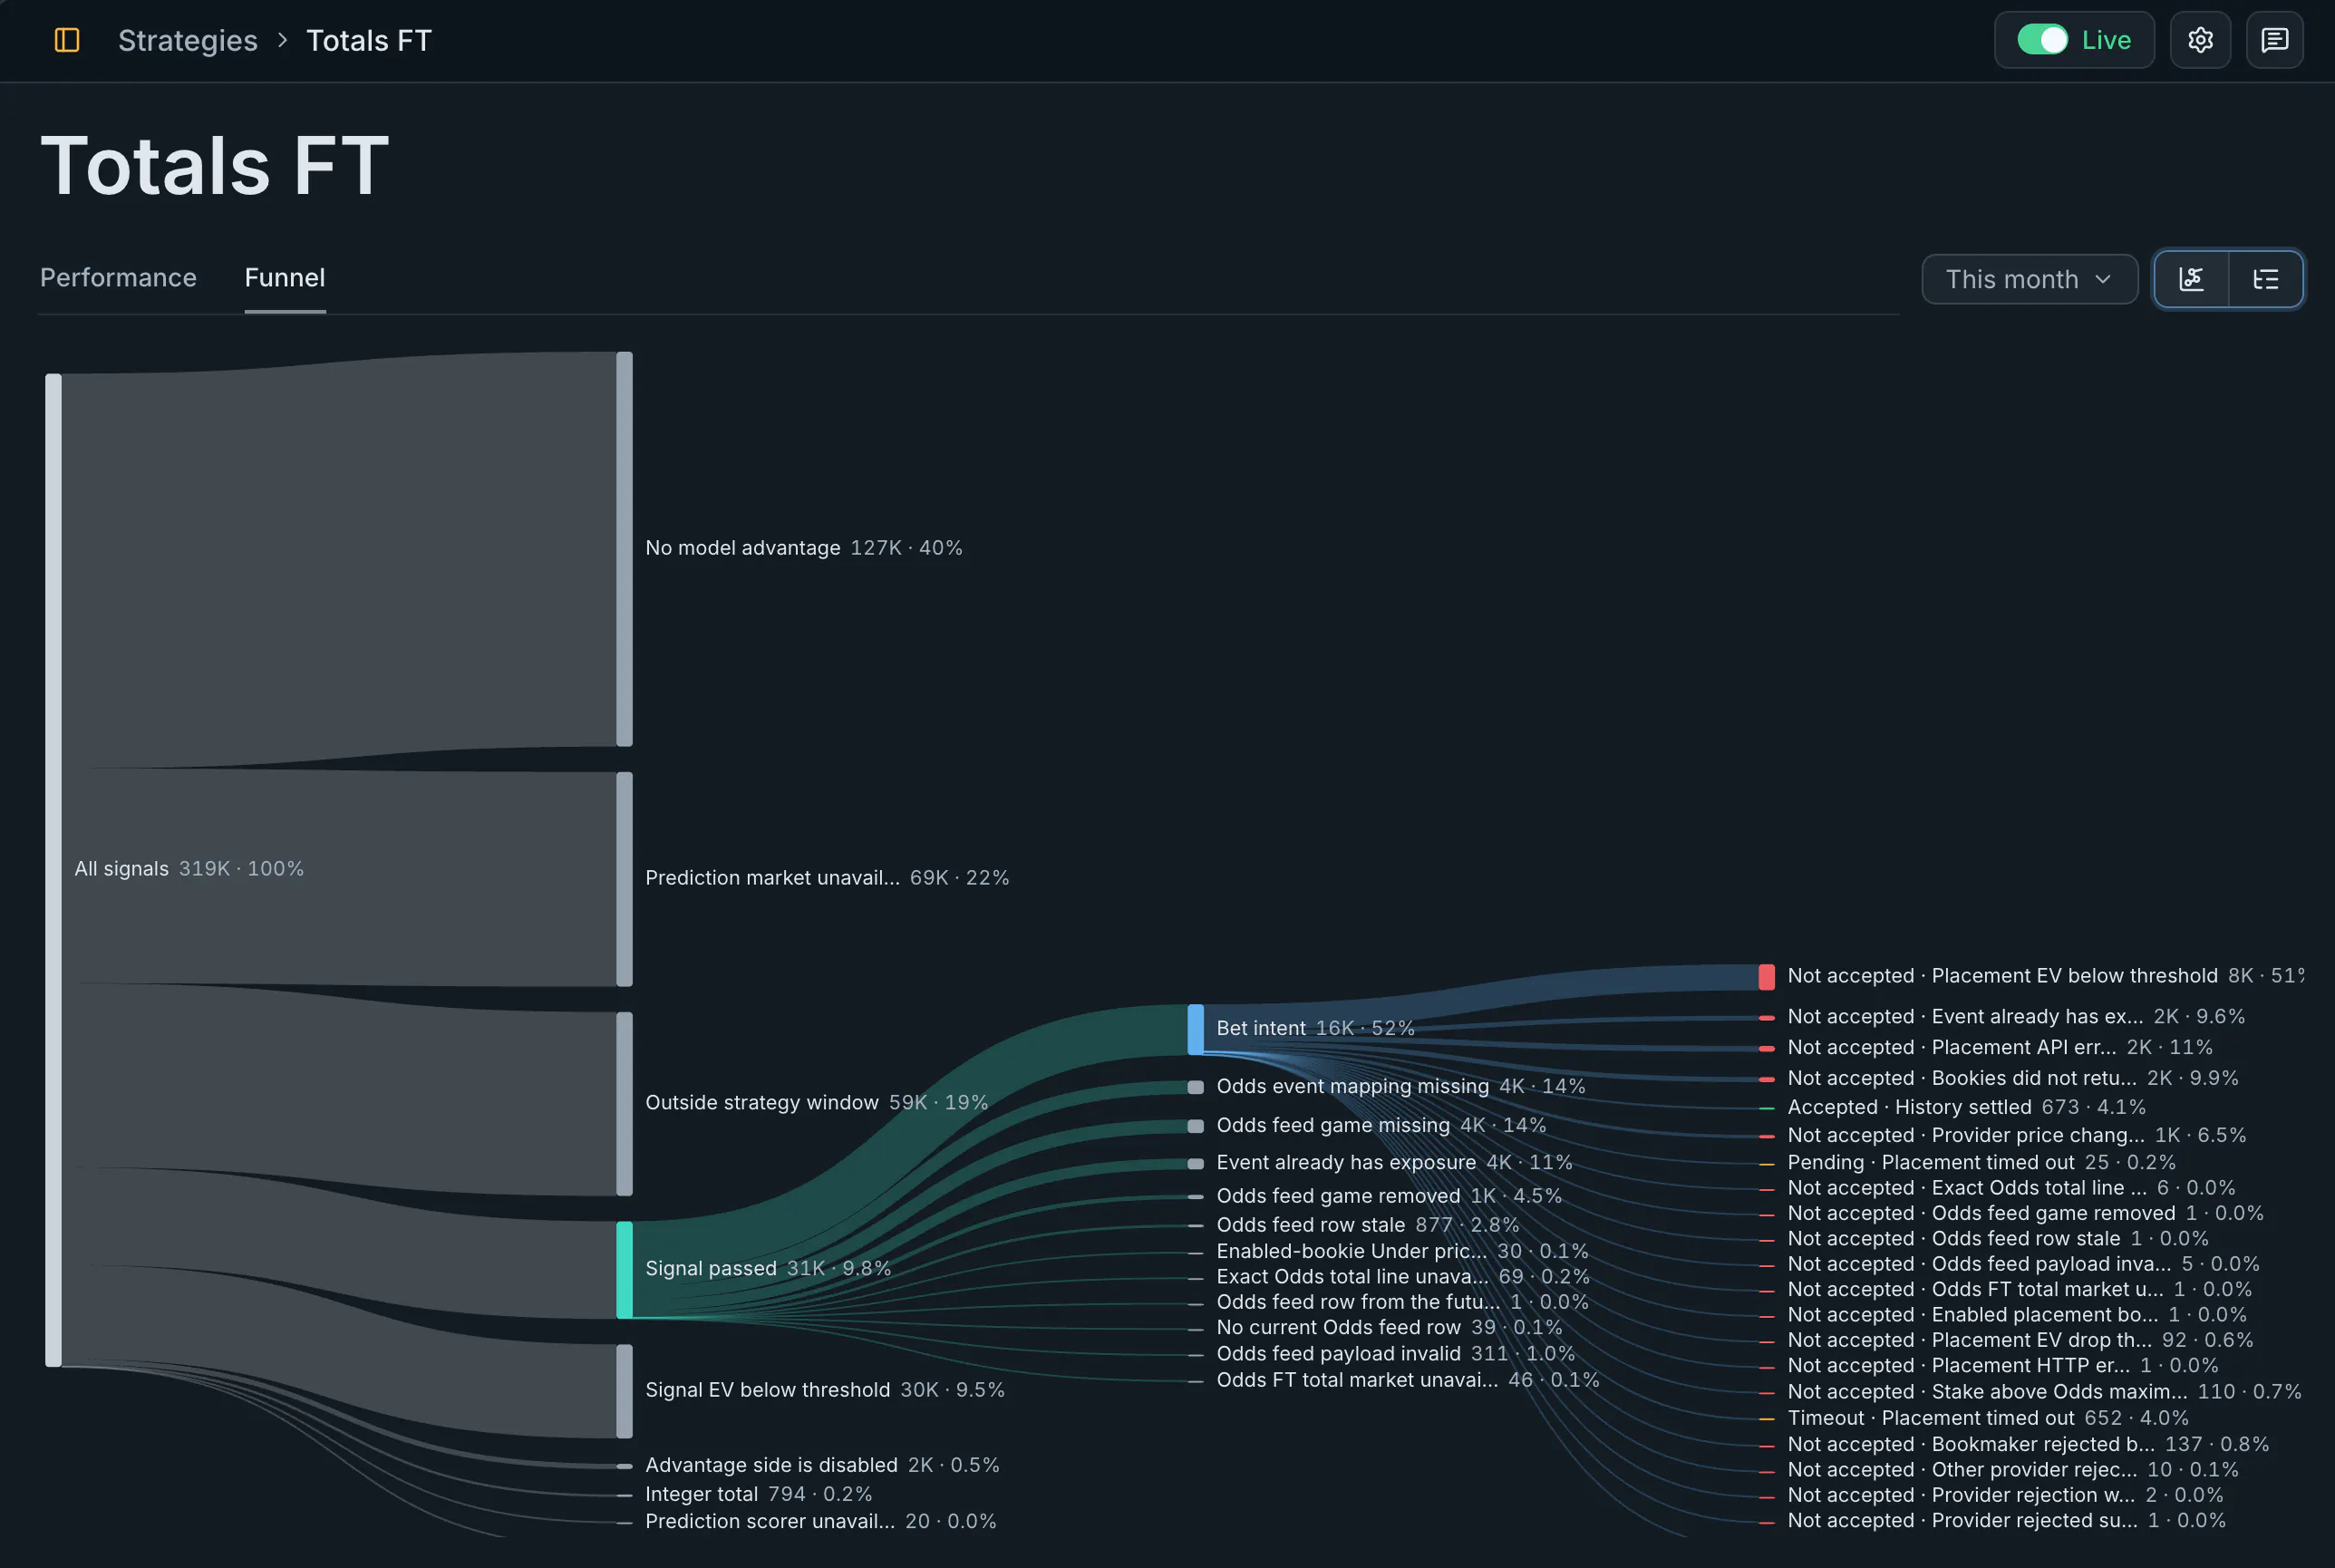
Task: Toggle the Live strategy switch
Action: pos(2041,40)
